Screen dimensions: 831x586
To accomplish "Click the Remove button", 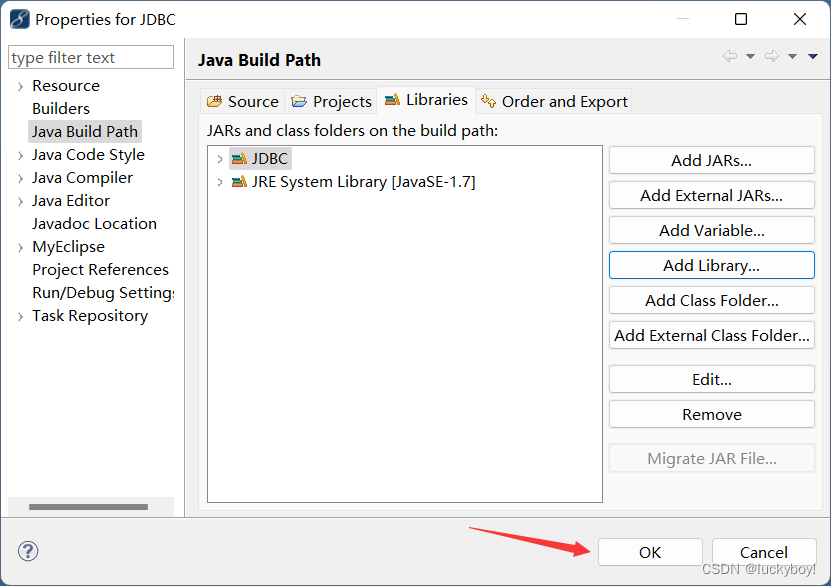I will 711,414.
